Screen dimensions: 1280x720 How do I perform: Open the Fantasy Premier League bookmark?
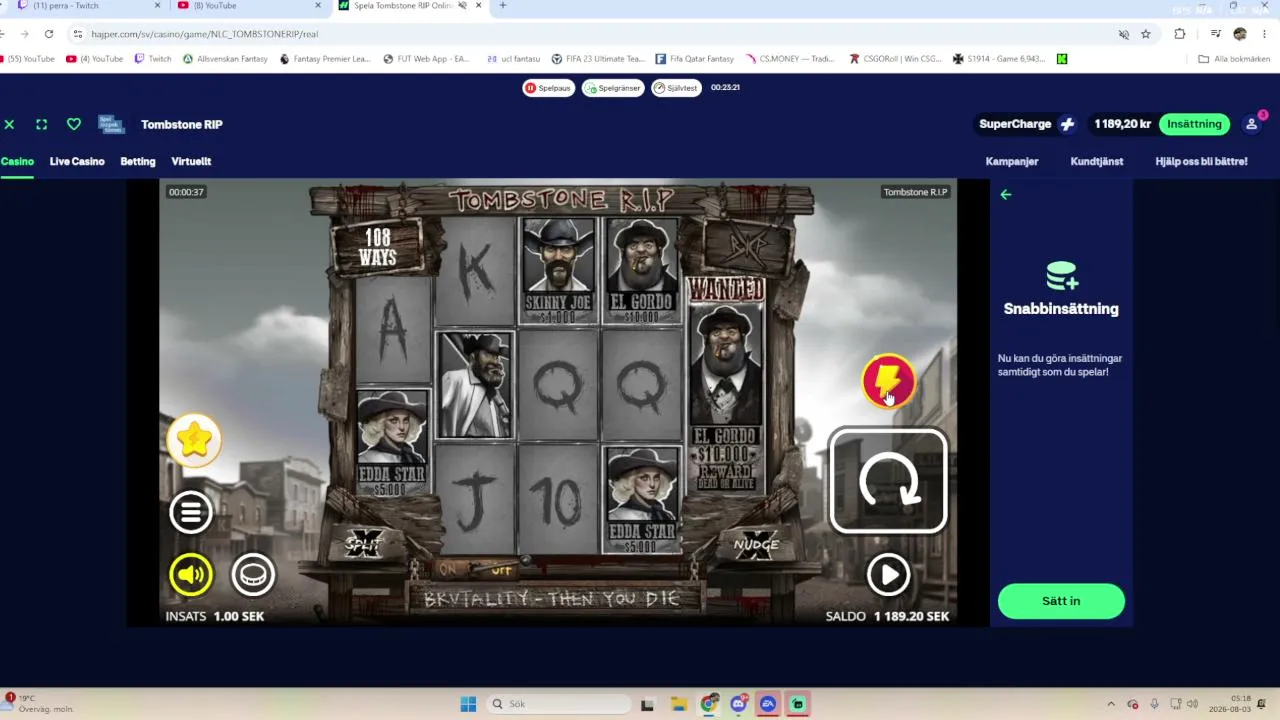click(x=325, y=59)
